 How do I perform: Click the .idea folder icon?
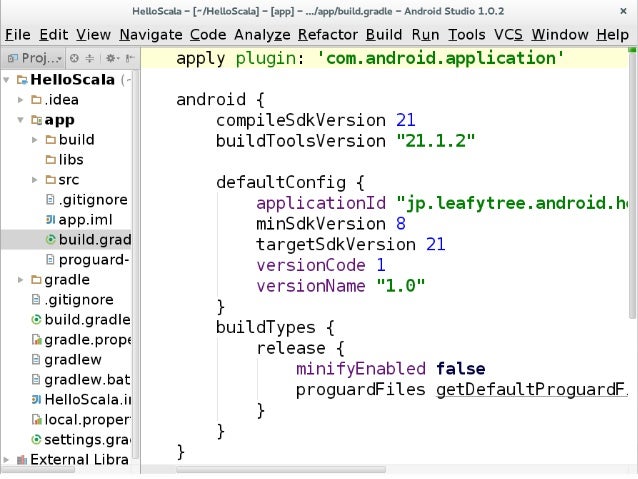(36, 100)
